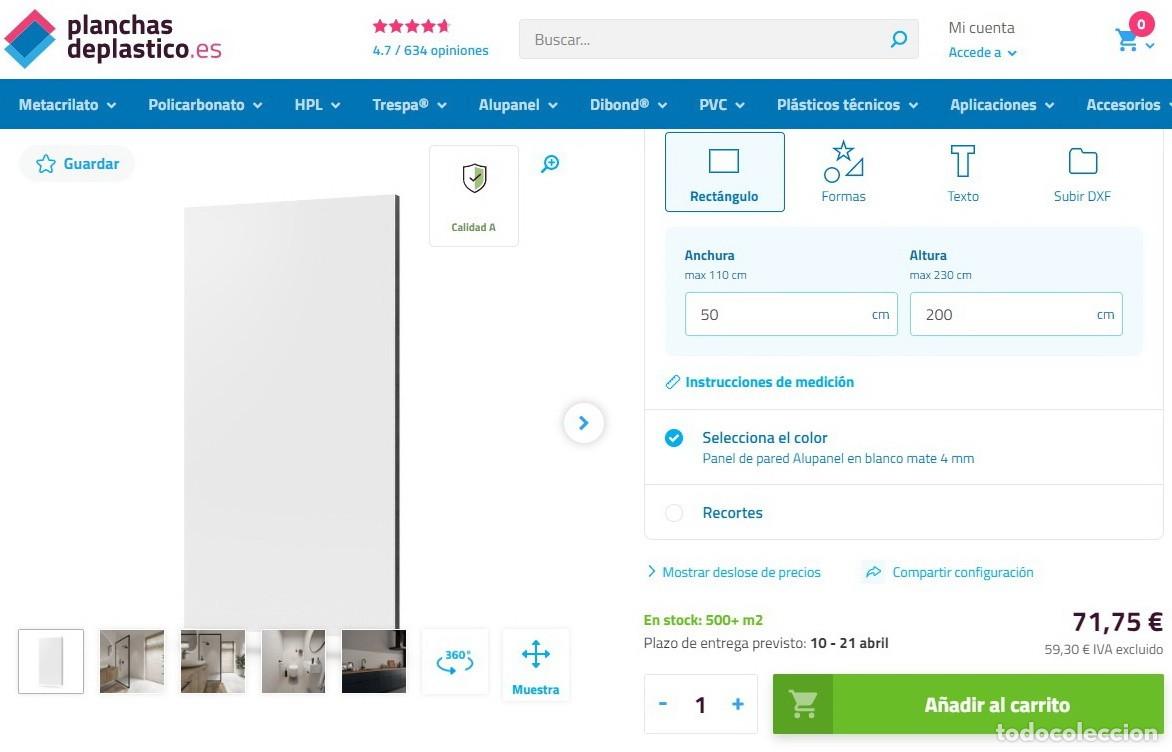Click the Buscar search field
Viewport: 1172px width, 752px height.
pyautogui.click(x=718, y=40)
